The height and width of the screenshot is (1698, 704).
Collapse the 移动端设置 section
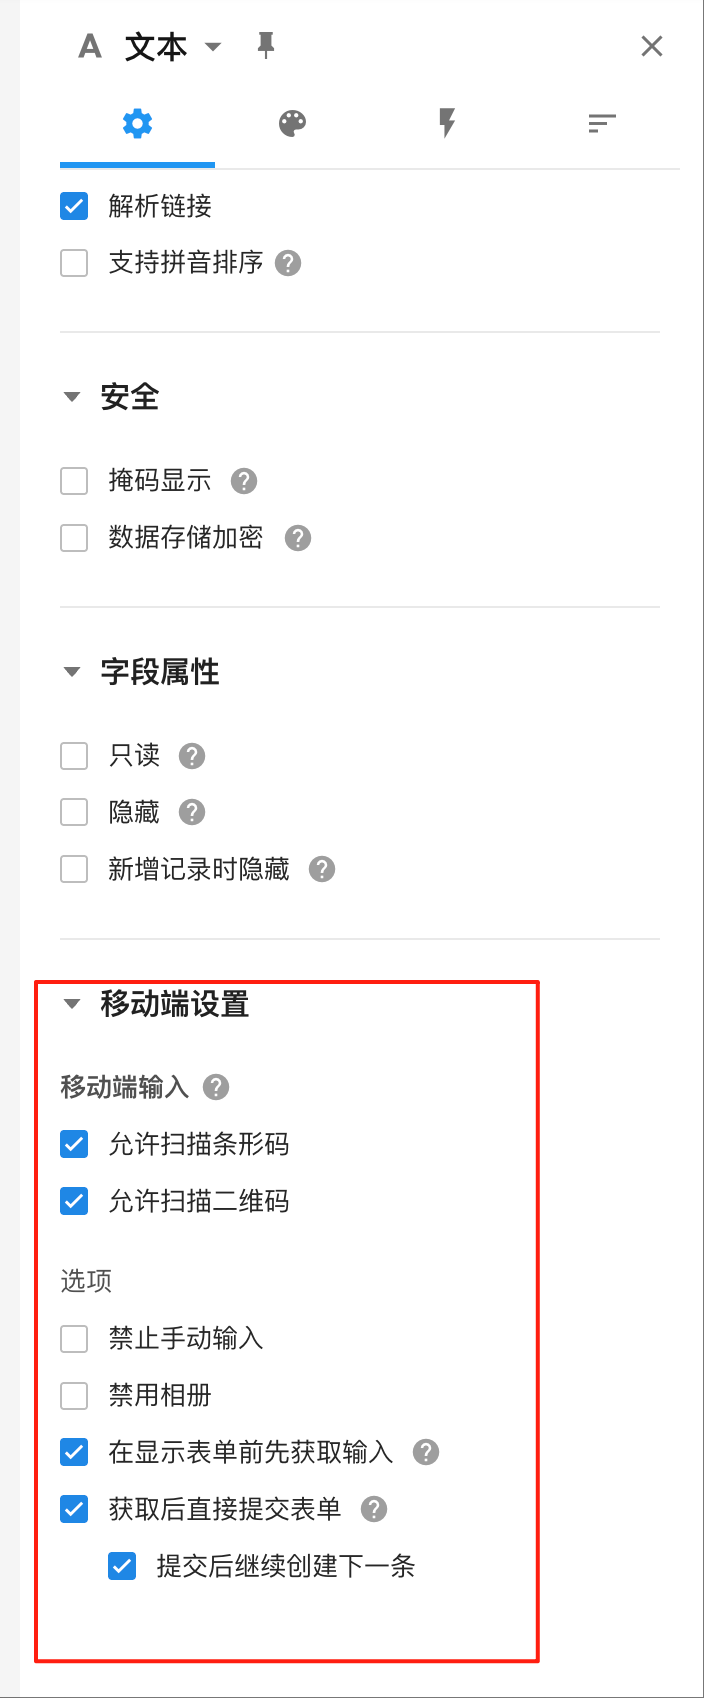(72, 1004)
